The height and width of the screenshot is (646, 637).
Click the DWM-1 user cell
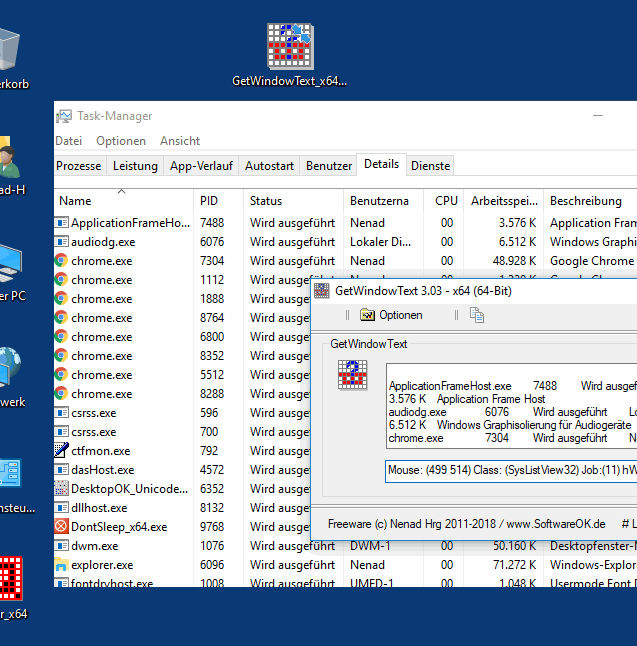coord(370,545)
